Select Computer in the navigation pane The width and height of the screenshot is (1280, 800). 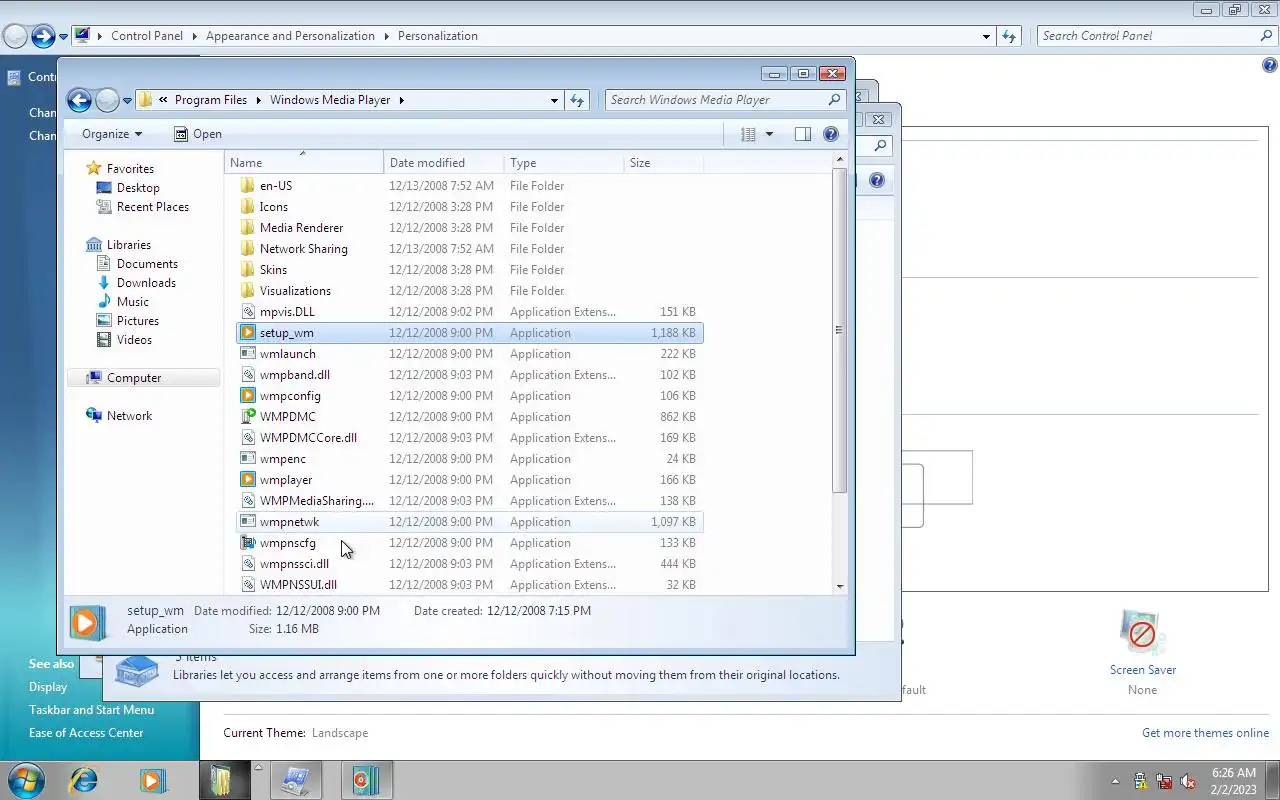click(134, 378)
